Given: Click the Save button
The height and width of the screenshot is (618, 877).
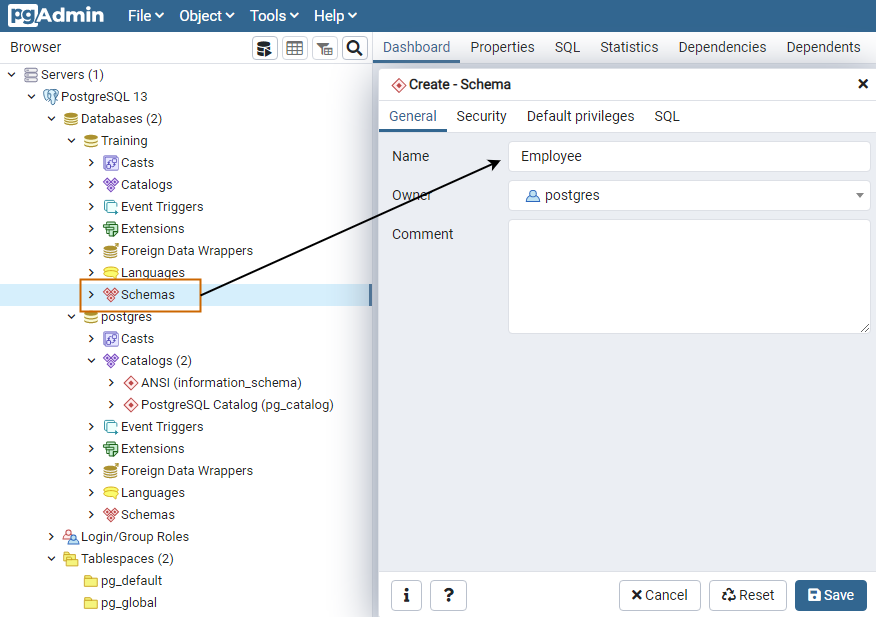Looking at the screenshot, I should point(831,594).
